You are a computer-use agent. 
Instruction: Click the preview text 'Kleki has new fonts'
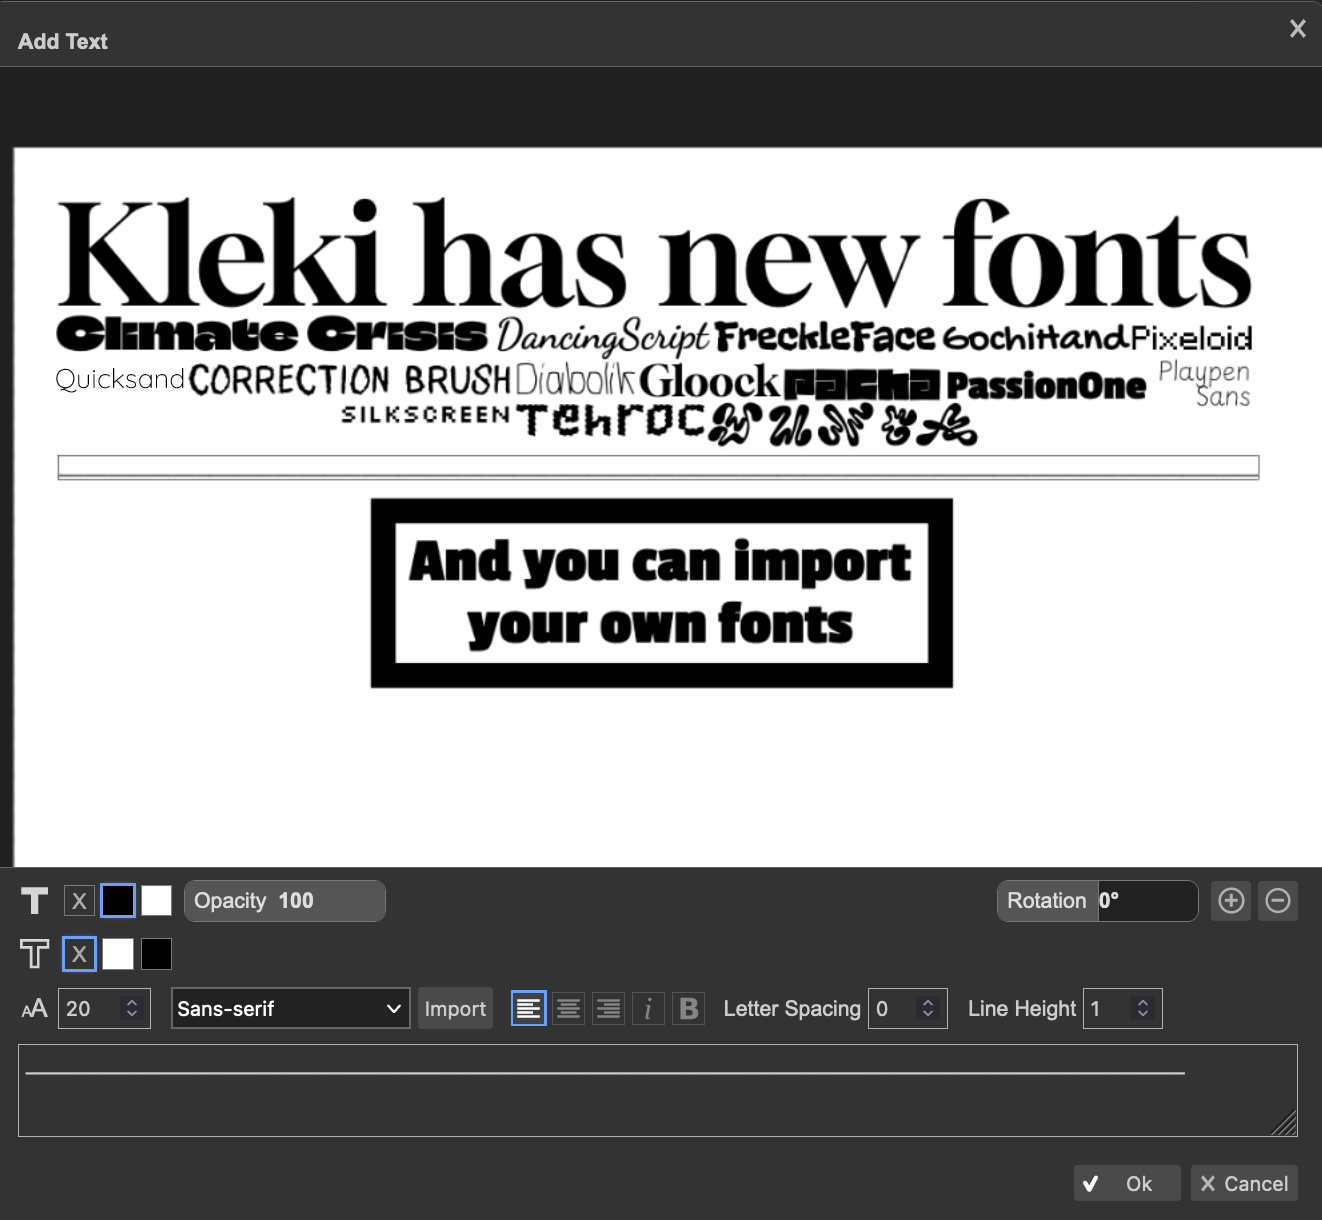[655, 254]
